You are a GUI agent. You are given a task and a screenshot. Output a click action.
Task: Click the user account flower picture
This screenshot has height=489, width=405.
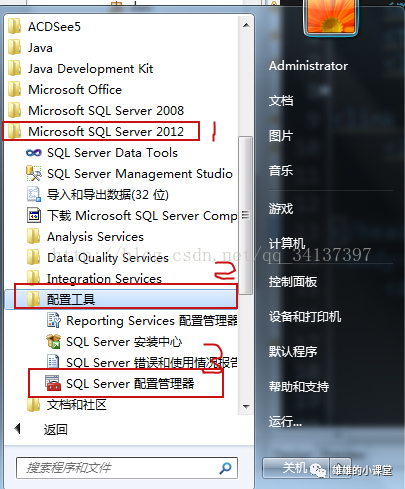331,17
